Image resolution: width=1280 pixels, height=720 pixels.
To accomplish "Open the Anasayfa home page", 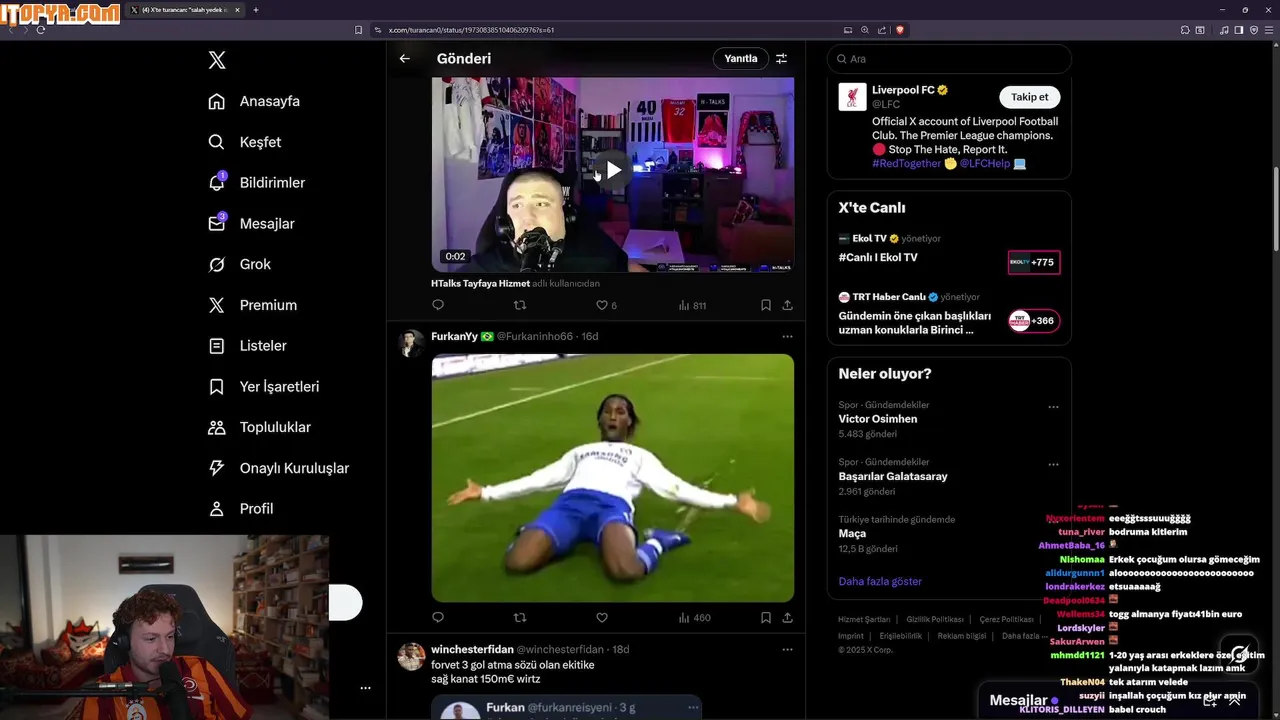I will point(254,101).
